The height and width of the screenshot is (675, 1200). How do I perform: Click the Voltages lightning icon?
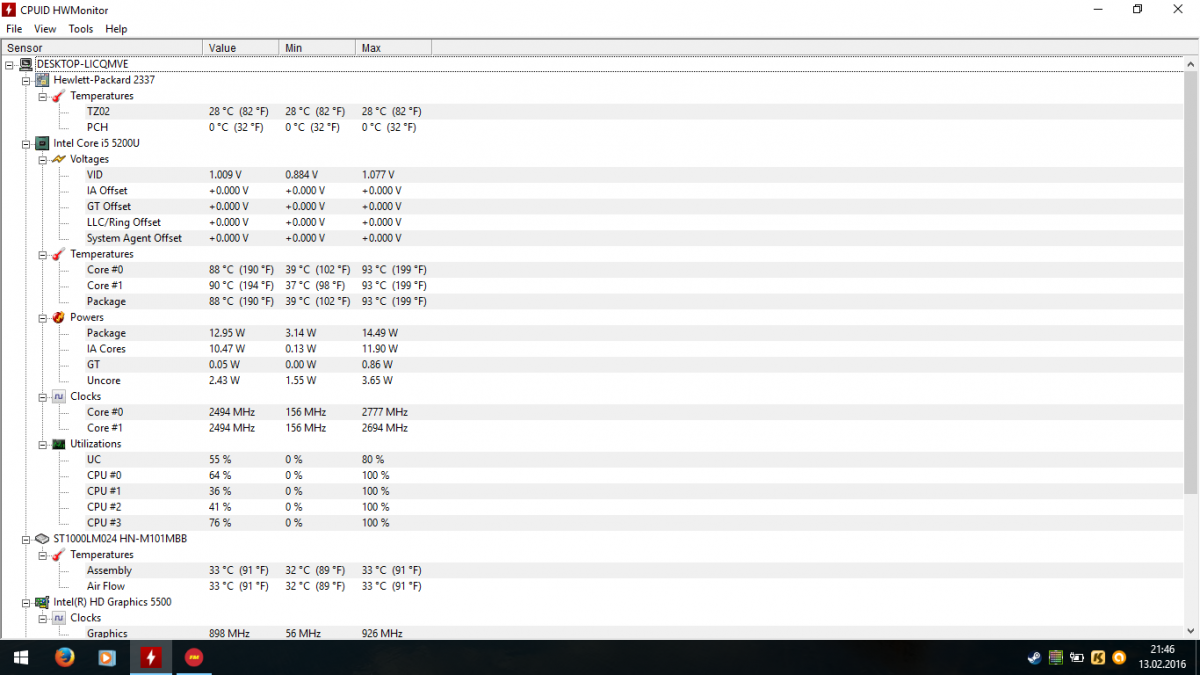click(x=59, y=159)
